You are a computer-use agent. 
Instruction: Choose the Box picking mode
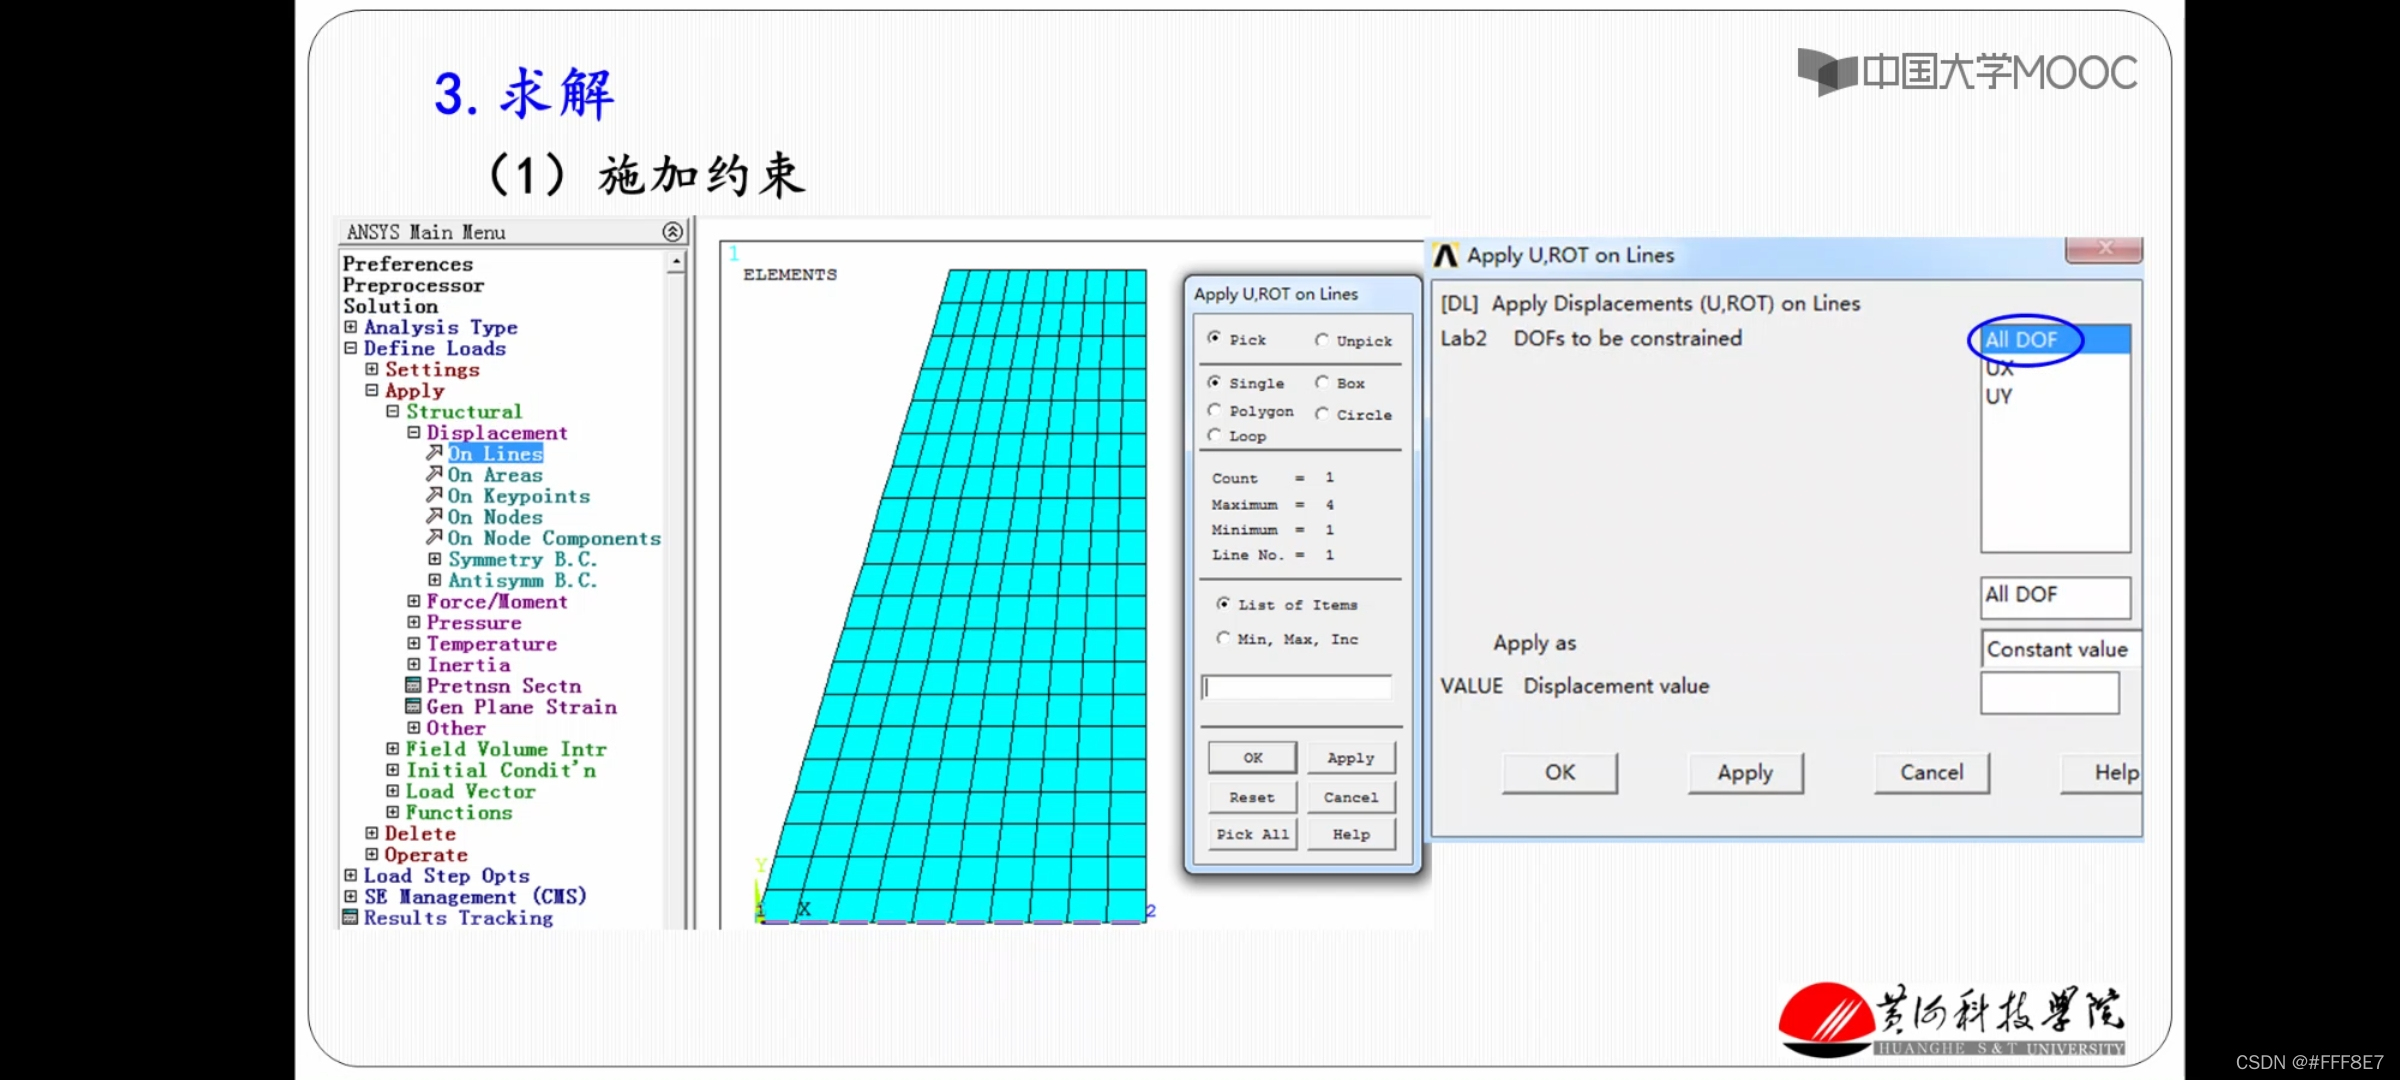[1322, 382]
